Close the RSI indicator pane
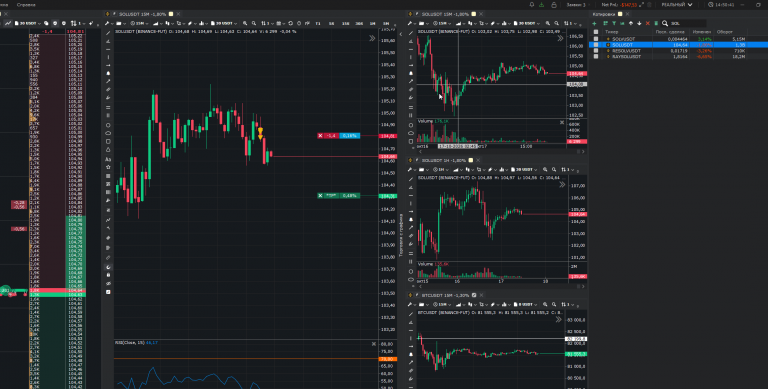768x389 pixels. click(x=374, y=344)
